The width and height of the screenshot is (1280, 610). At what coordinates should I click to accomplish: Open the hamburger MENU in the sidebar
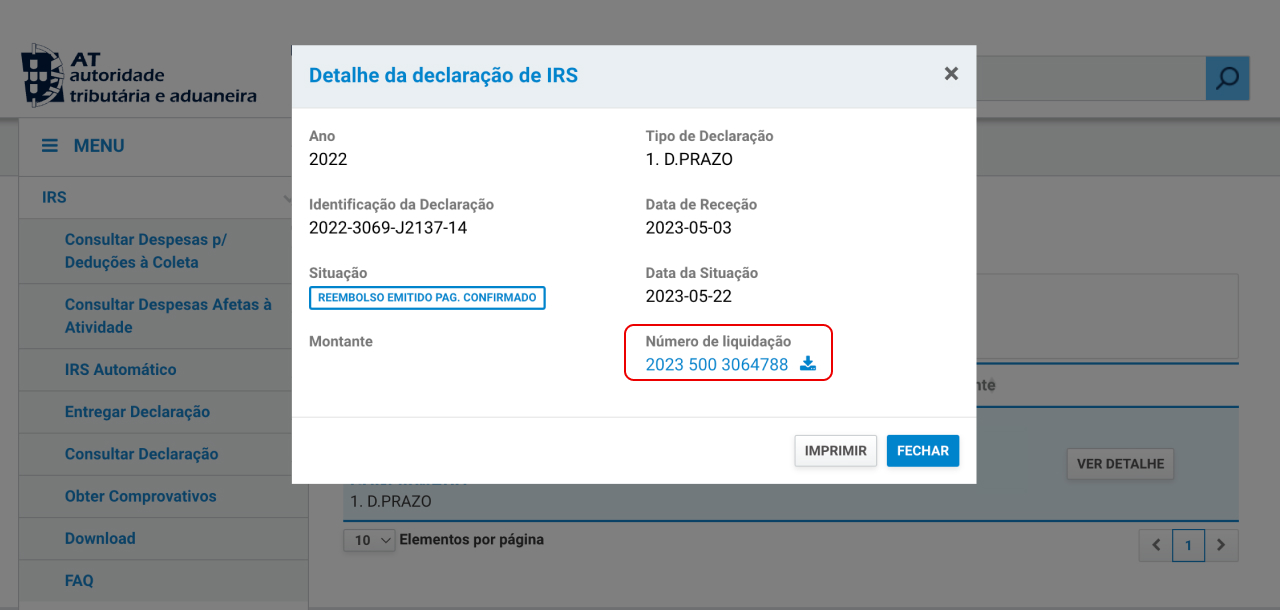pyautogui.click(x=49, y=145)
